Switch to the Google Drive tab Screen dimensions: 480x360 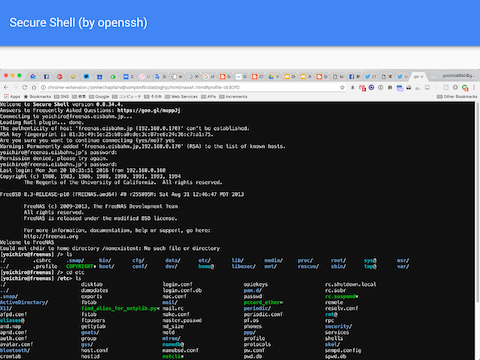click(x=273, y=77)
